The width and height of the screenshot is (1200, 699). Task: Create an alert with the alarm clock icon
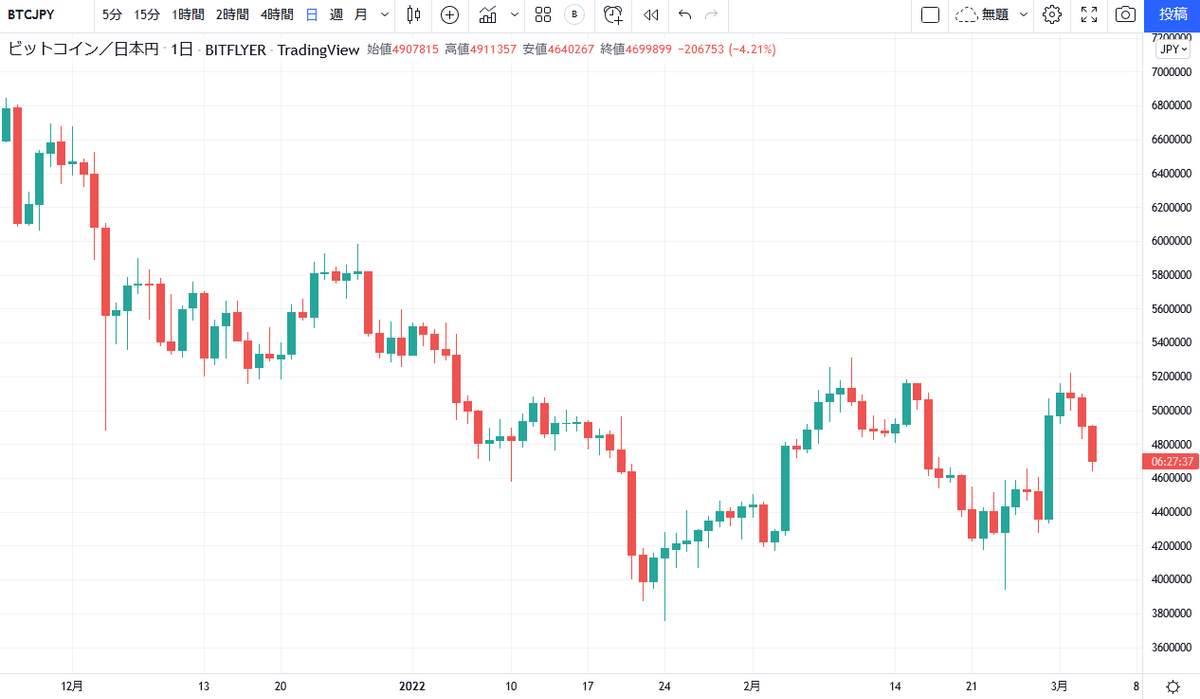pyautogui.click(x=613, y=15)
